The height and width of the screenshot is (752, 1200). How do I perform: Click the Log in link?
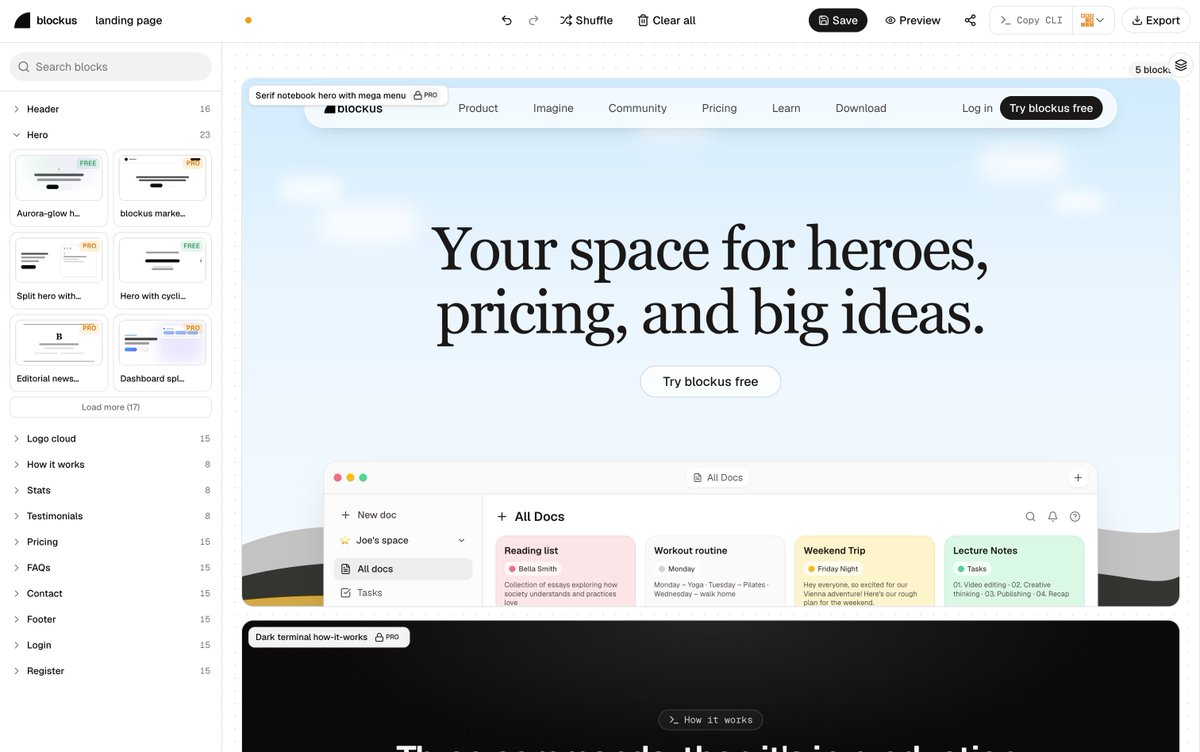(x=977, y=108)
